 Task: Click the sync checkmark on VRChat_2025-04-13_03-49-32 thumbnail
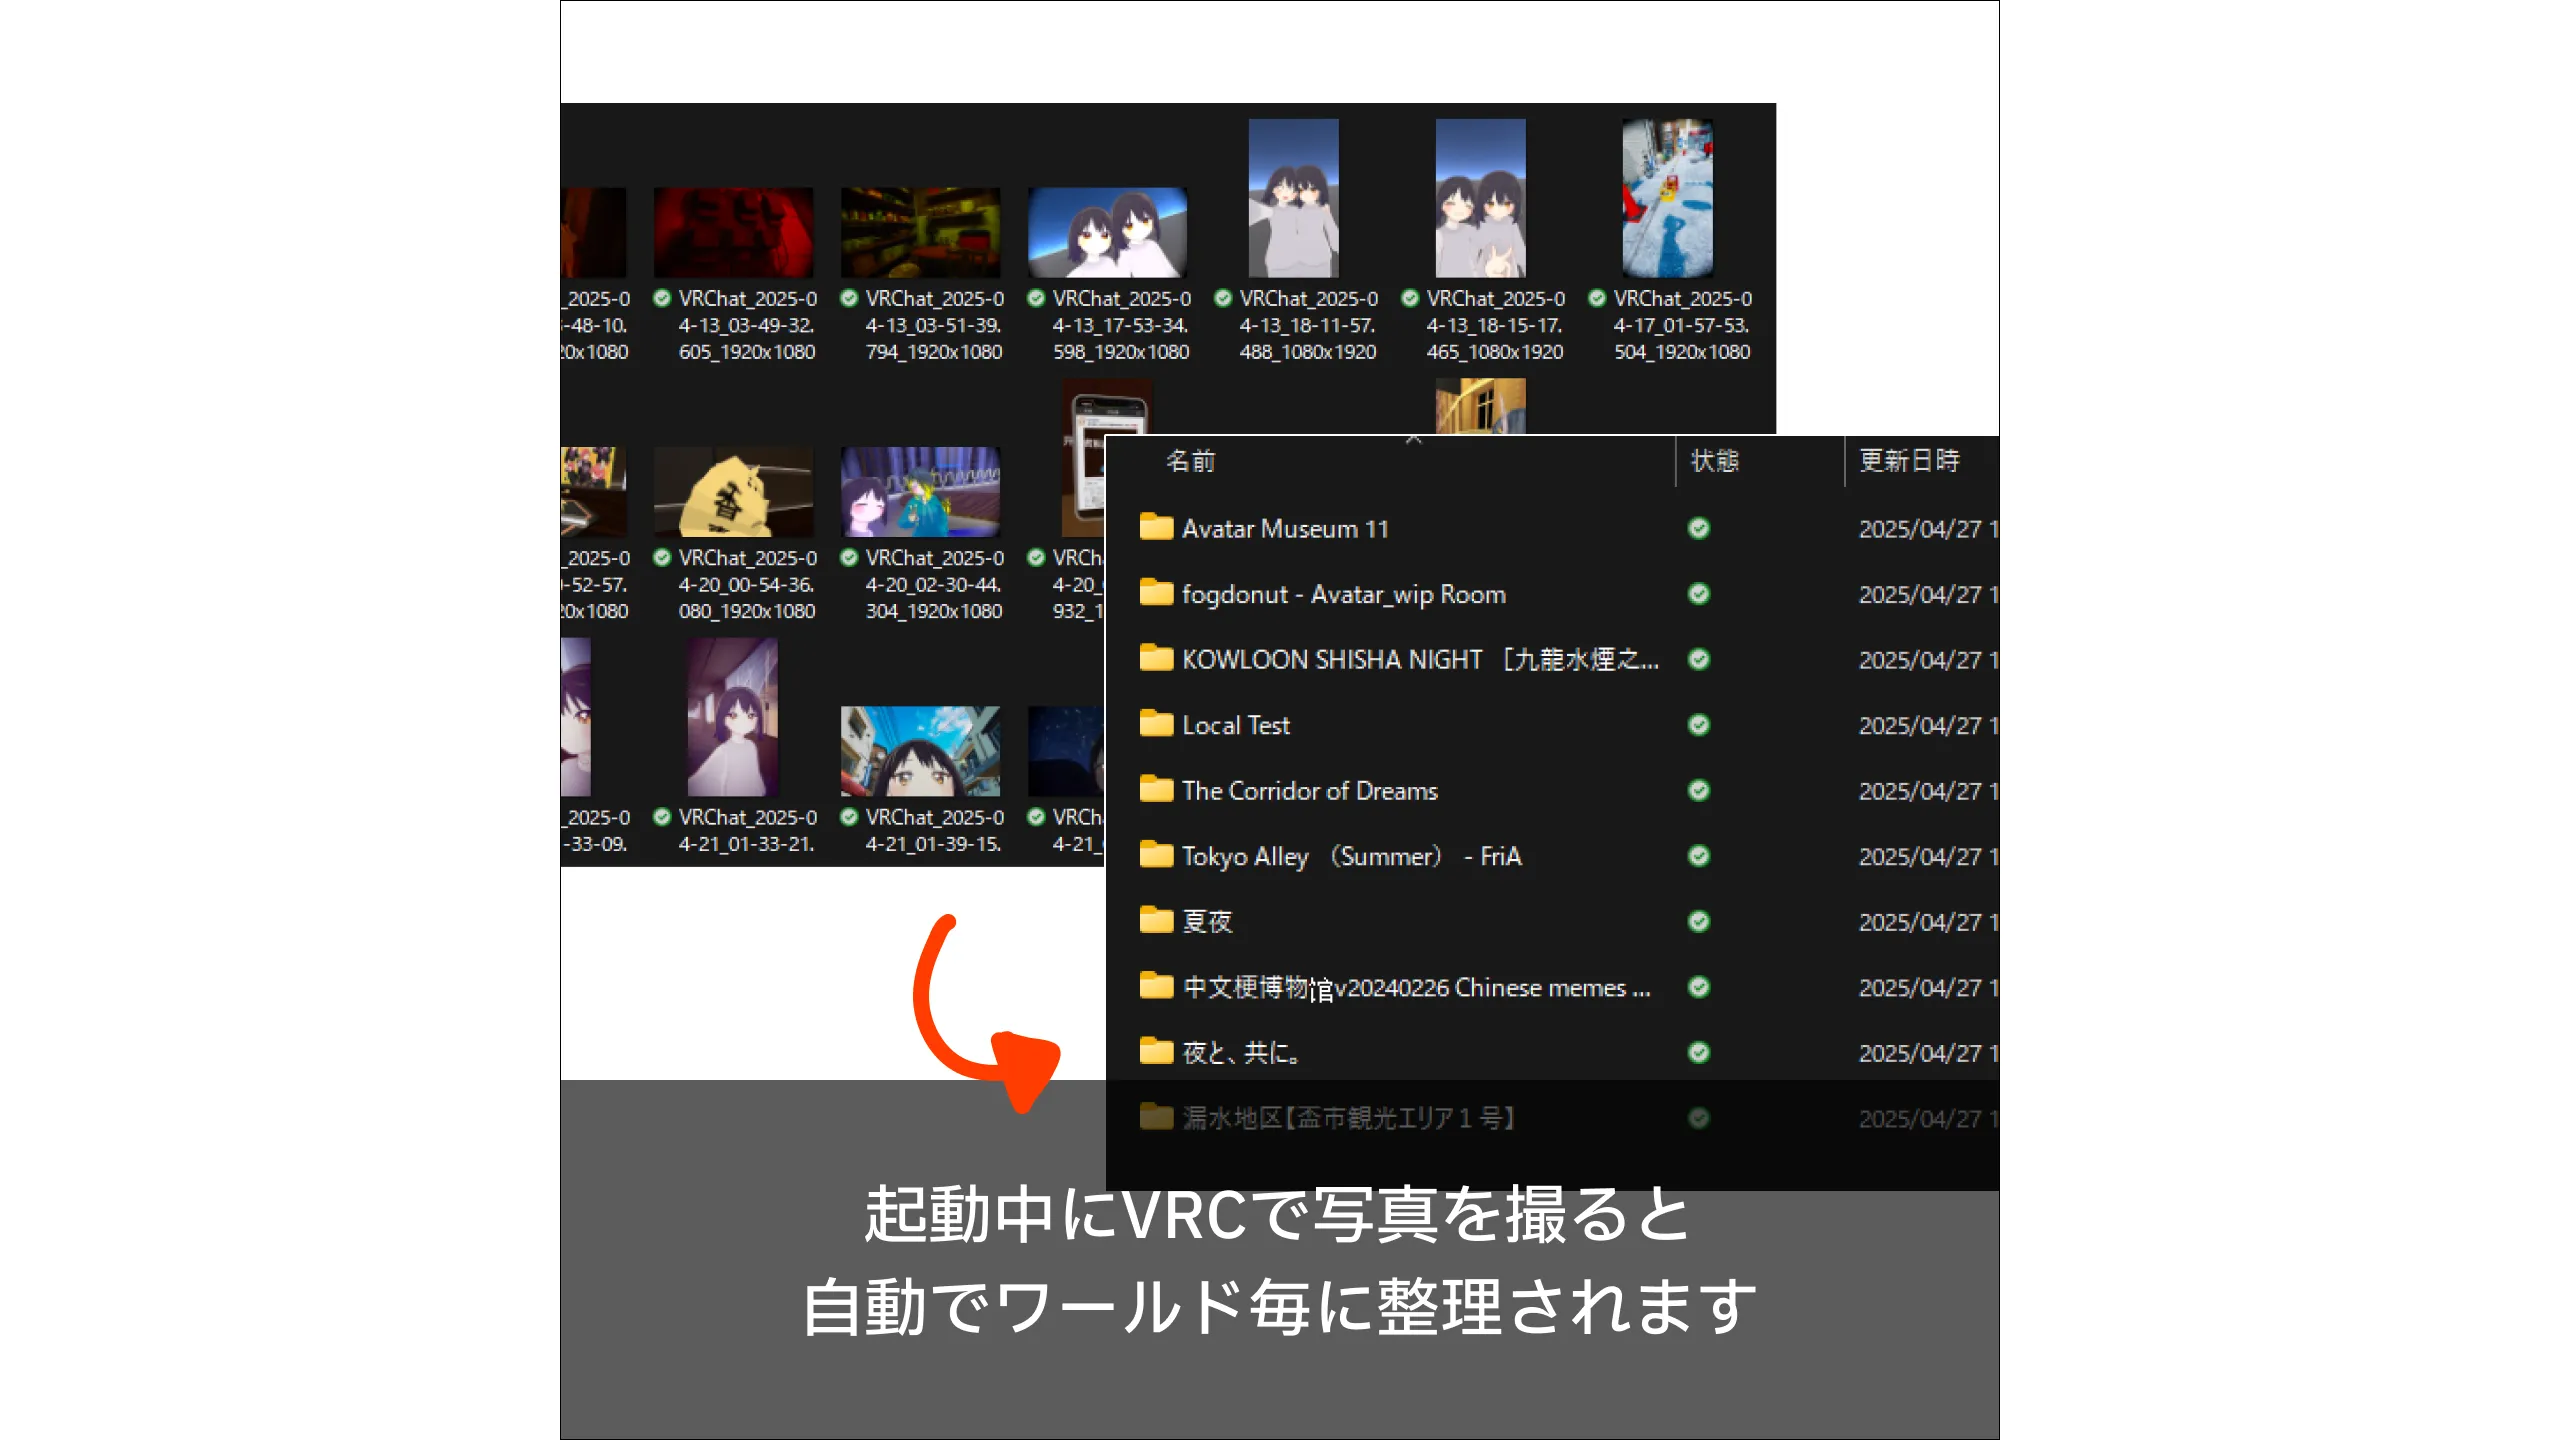point(663,297)
